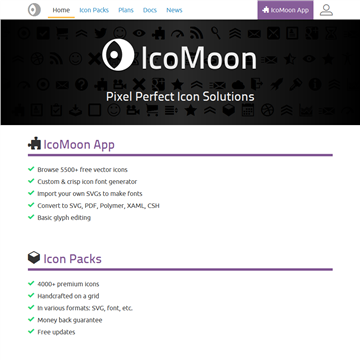Click the checkmark beside Money back guarantee
Image resolution: width=360 pixels, height=360 pixels.
point(31,319)
